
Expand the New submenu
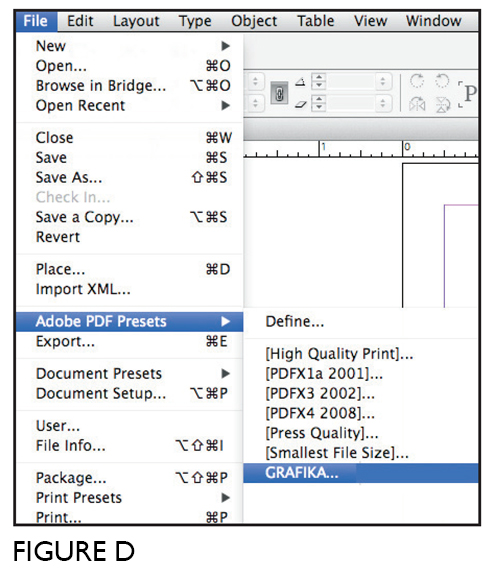pyautogui.click(x=130, y=46)
